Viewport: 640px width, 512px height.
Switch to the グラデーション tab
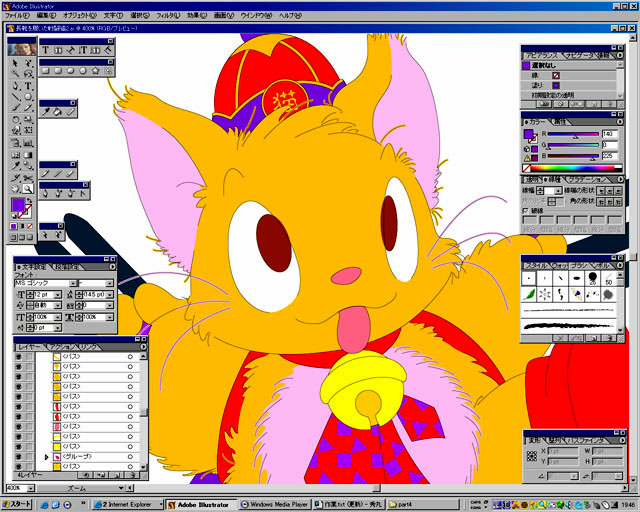point(587,179)
